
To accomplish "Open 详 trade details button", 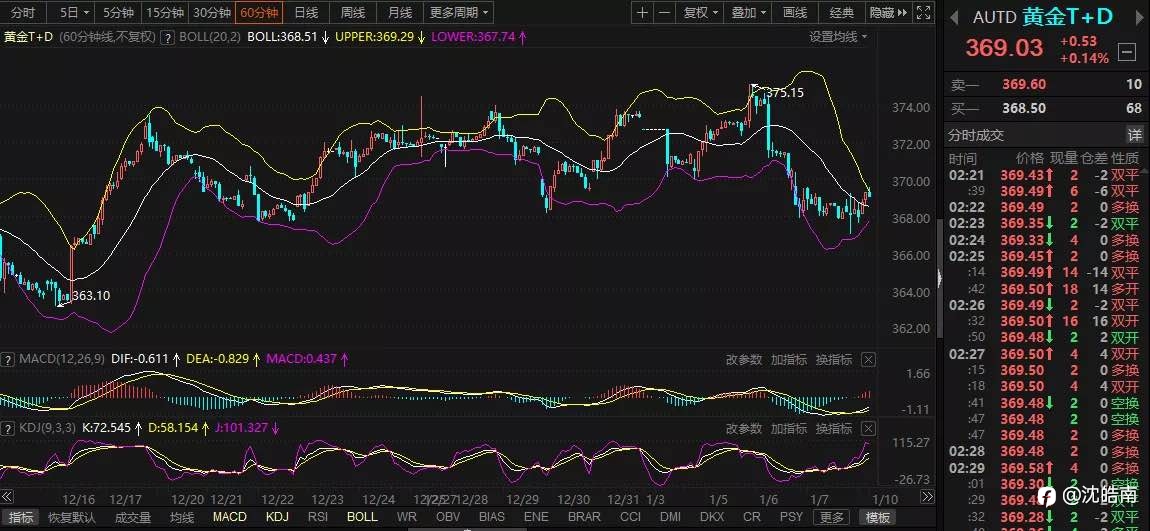I will click(1134, 135).
